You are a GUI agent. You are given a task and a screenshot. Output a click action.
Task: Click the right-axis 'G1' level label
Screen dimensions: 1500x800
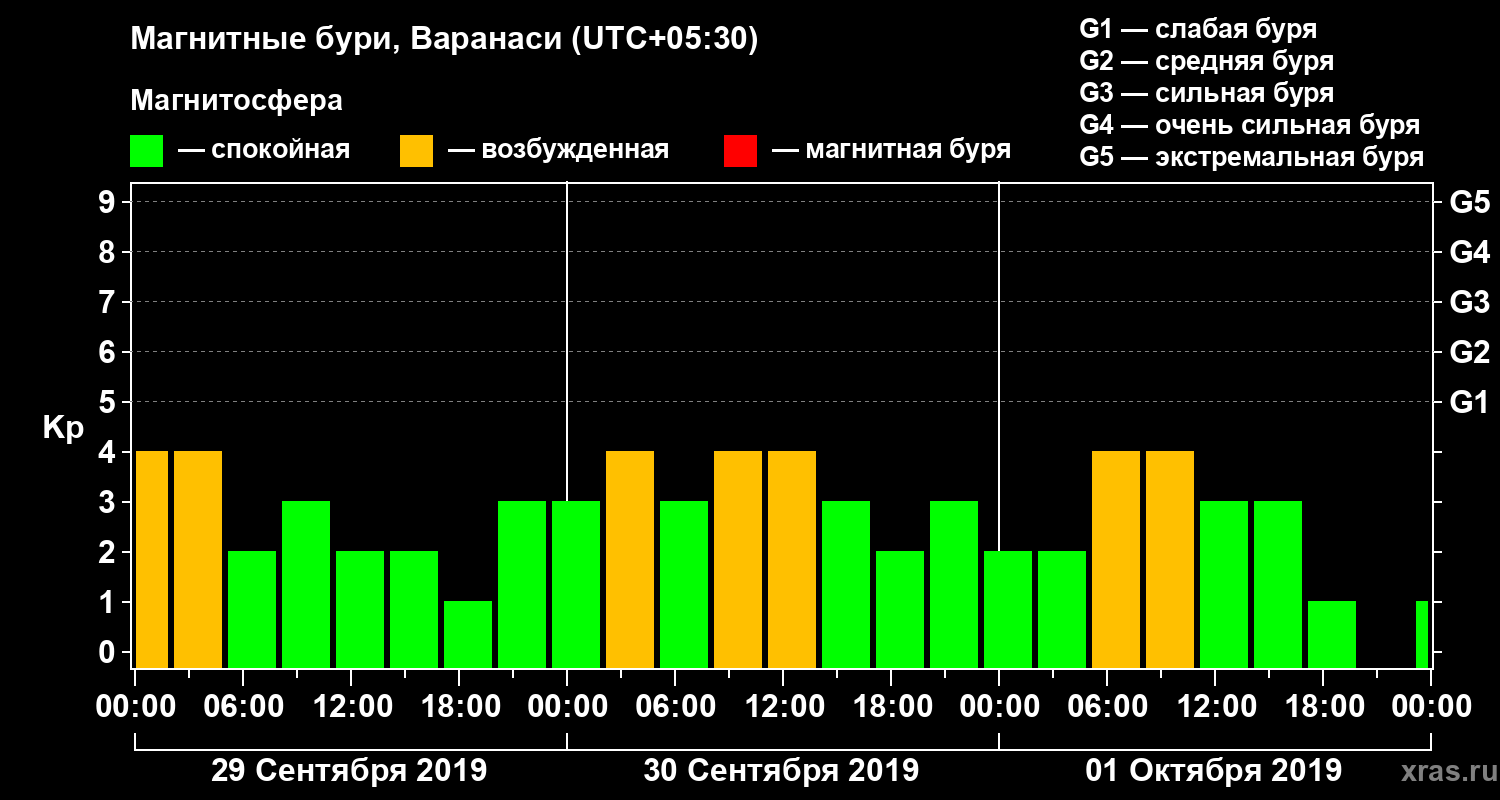(1469, 402)
